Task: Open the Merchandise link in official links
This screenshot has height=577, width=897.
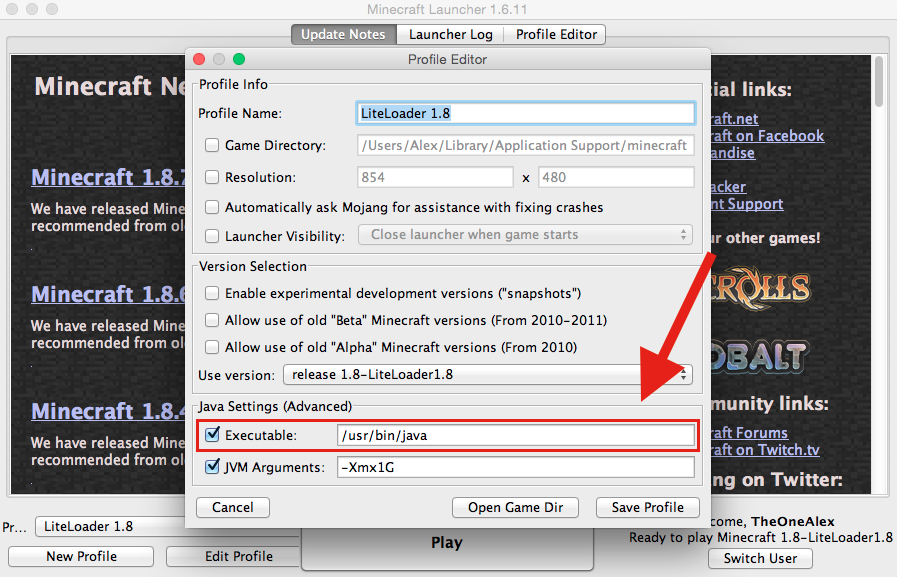Action: click(x=733, y=153)
